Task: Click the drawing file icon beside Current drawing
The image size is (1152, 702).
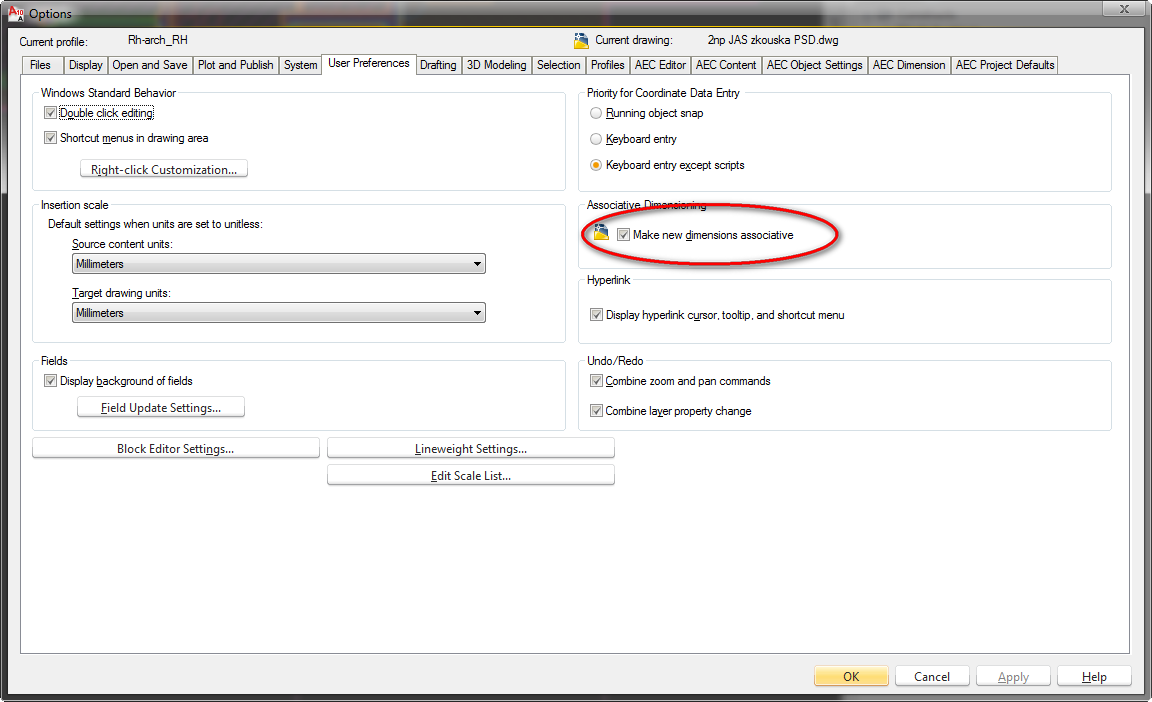Action: pyautogui.click(x=581, y=41)
